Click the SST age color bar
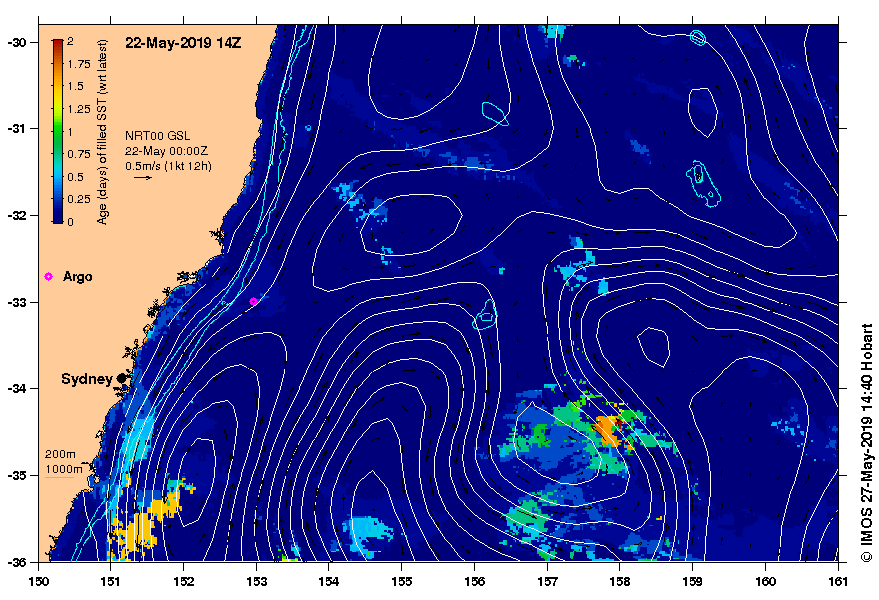This screenshot has width=879, height=600. 58,131
